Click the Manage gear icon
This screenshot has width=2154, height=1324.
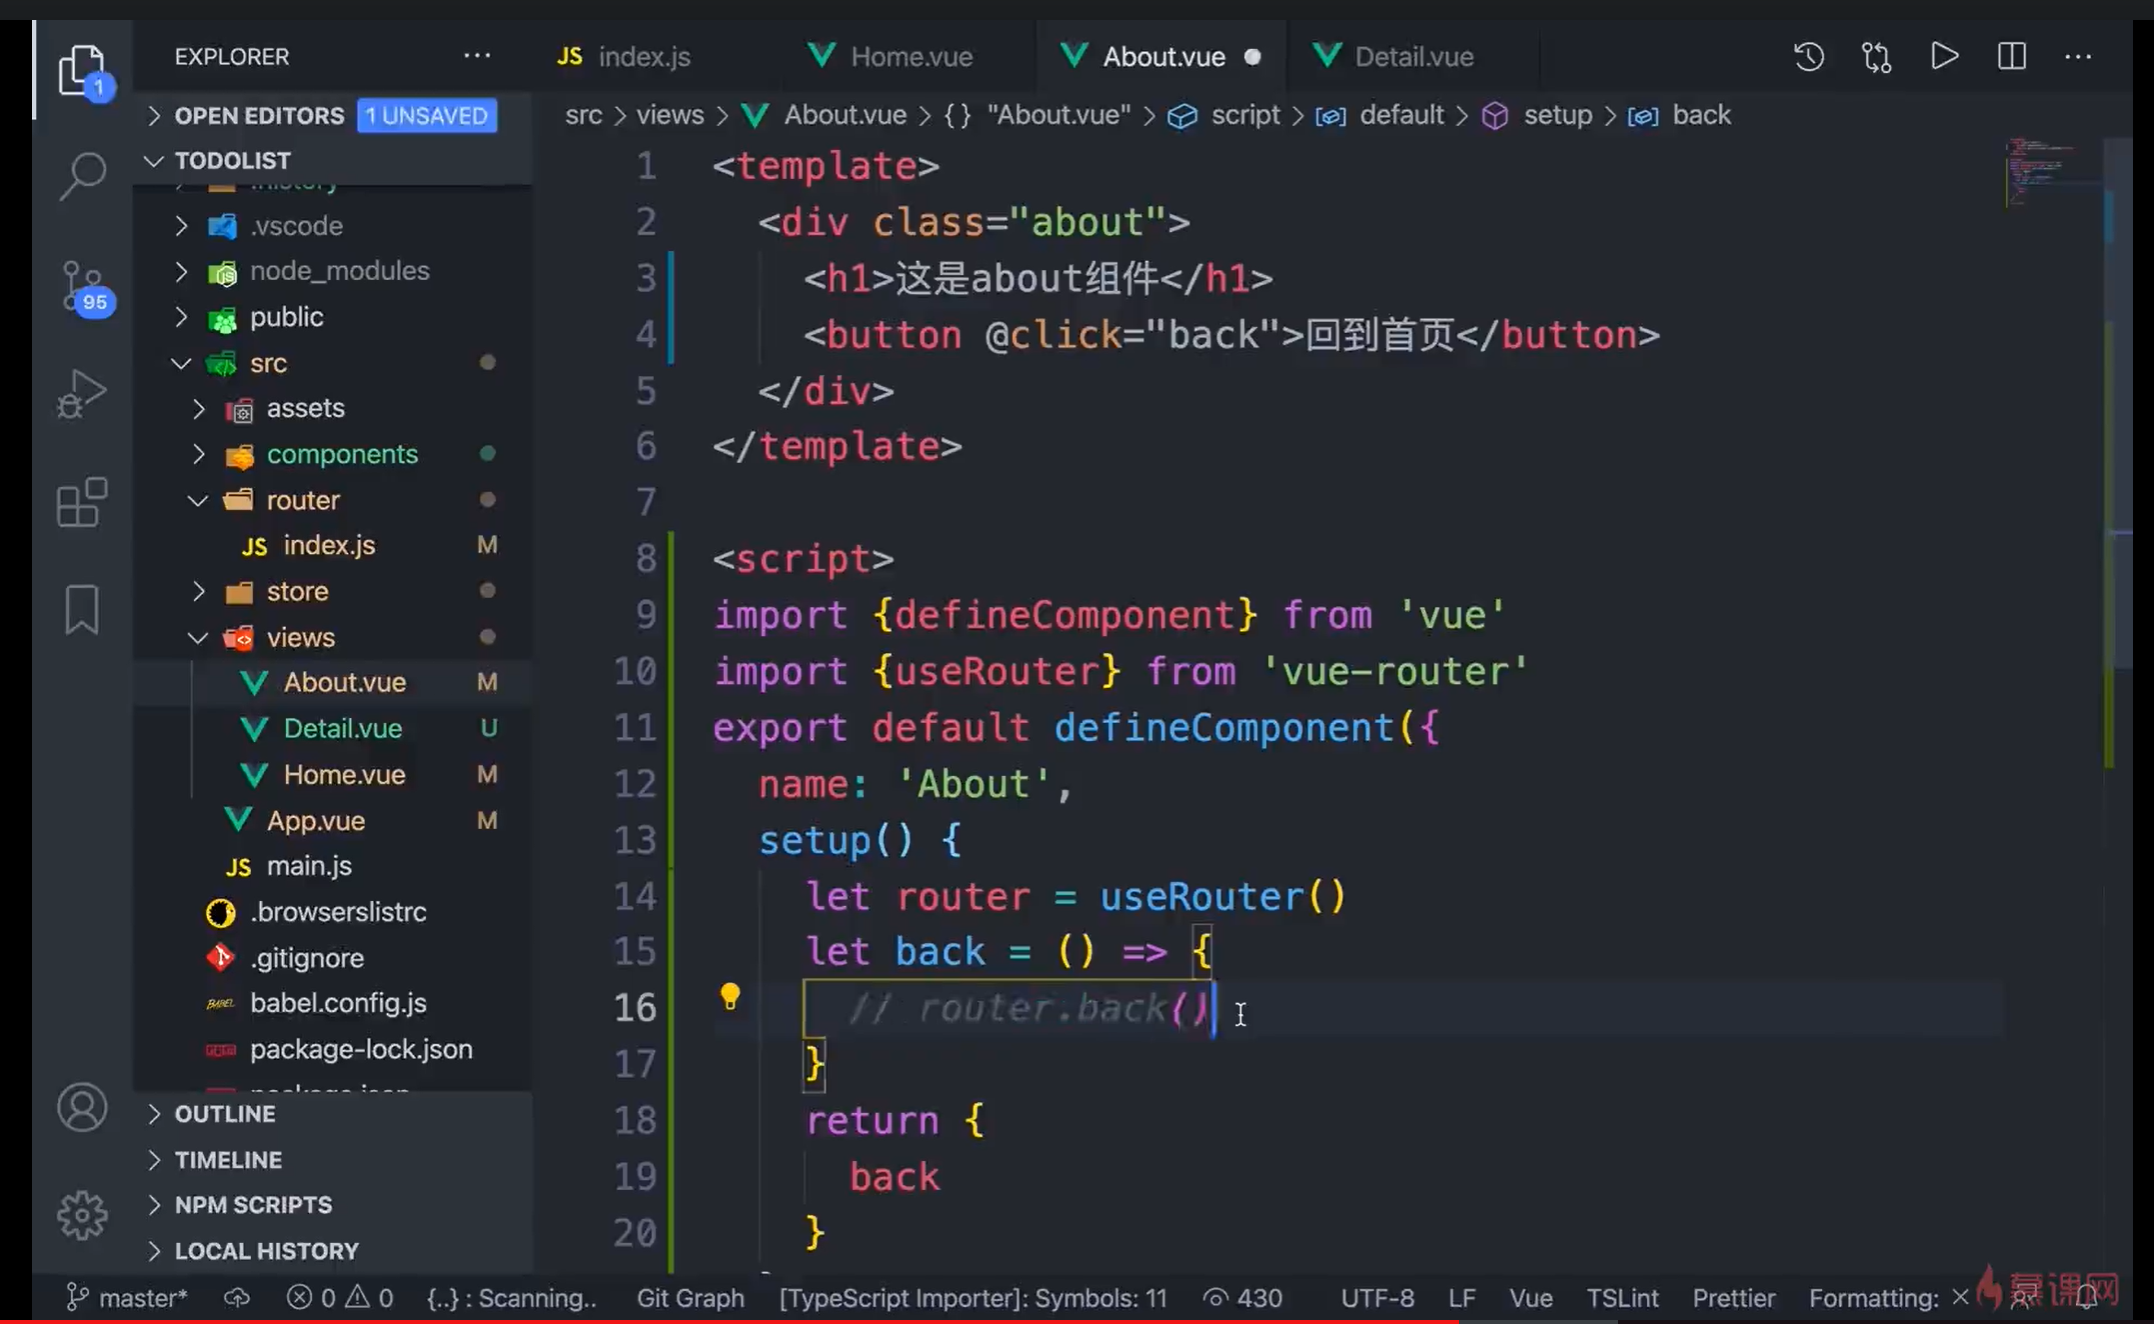(x=82, y=1215)
